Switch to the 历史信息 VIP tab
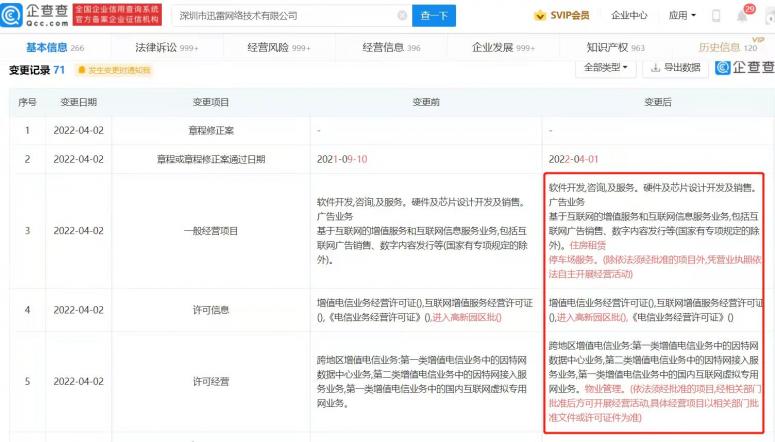The width and height of the screenshot is (775, 442). (x=728, y=47)
